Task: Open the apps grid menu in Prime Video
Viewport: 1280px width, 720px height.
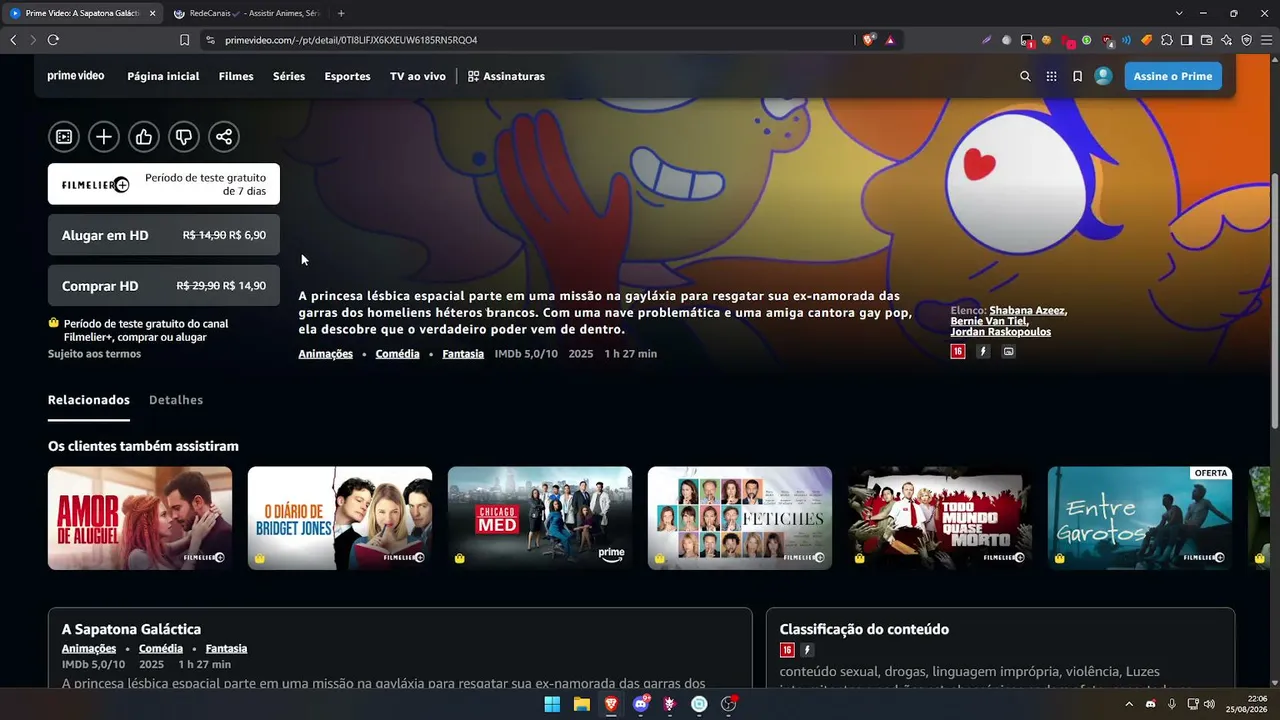Action: 1051,76
